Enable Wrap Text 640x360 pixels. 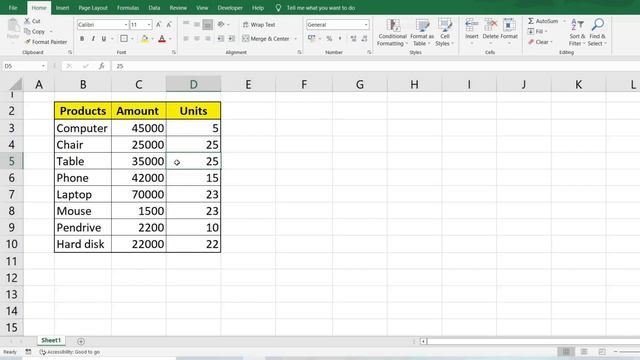click(259, 25)
